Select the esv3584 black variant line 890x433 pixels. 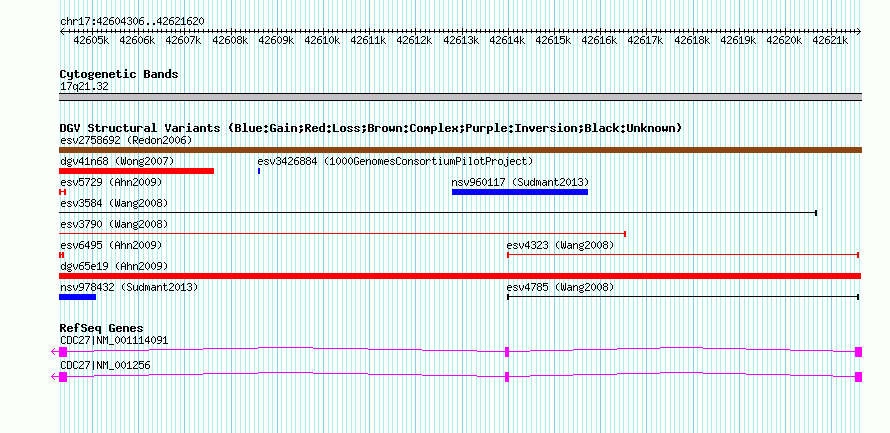[438, 213]
